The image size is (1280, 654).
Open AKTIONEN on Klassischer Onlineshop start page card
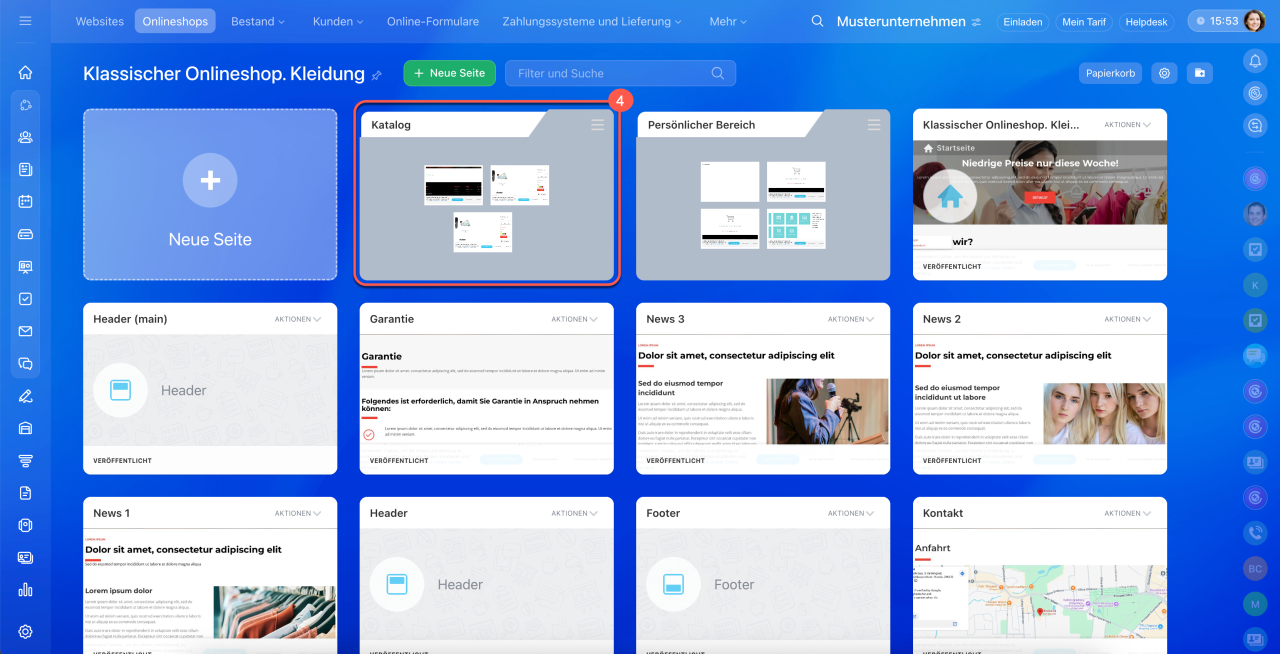(1128, 125)
